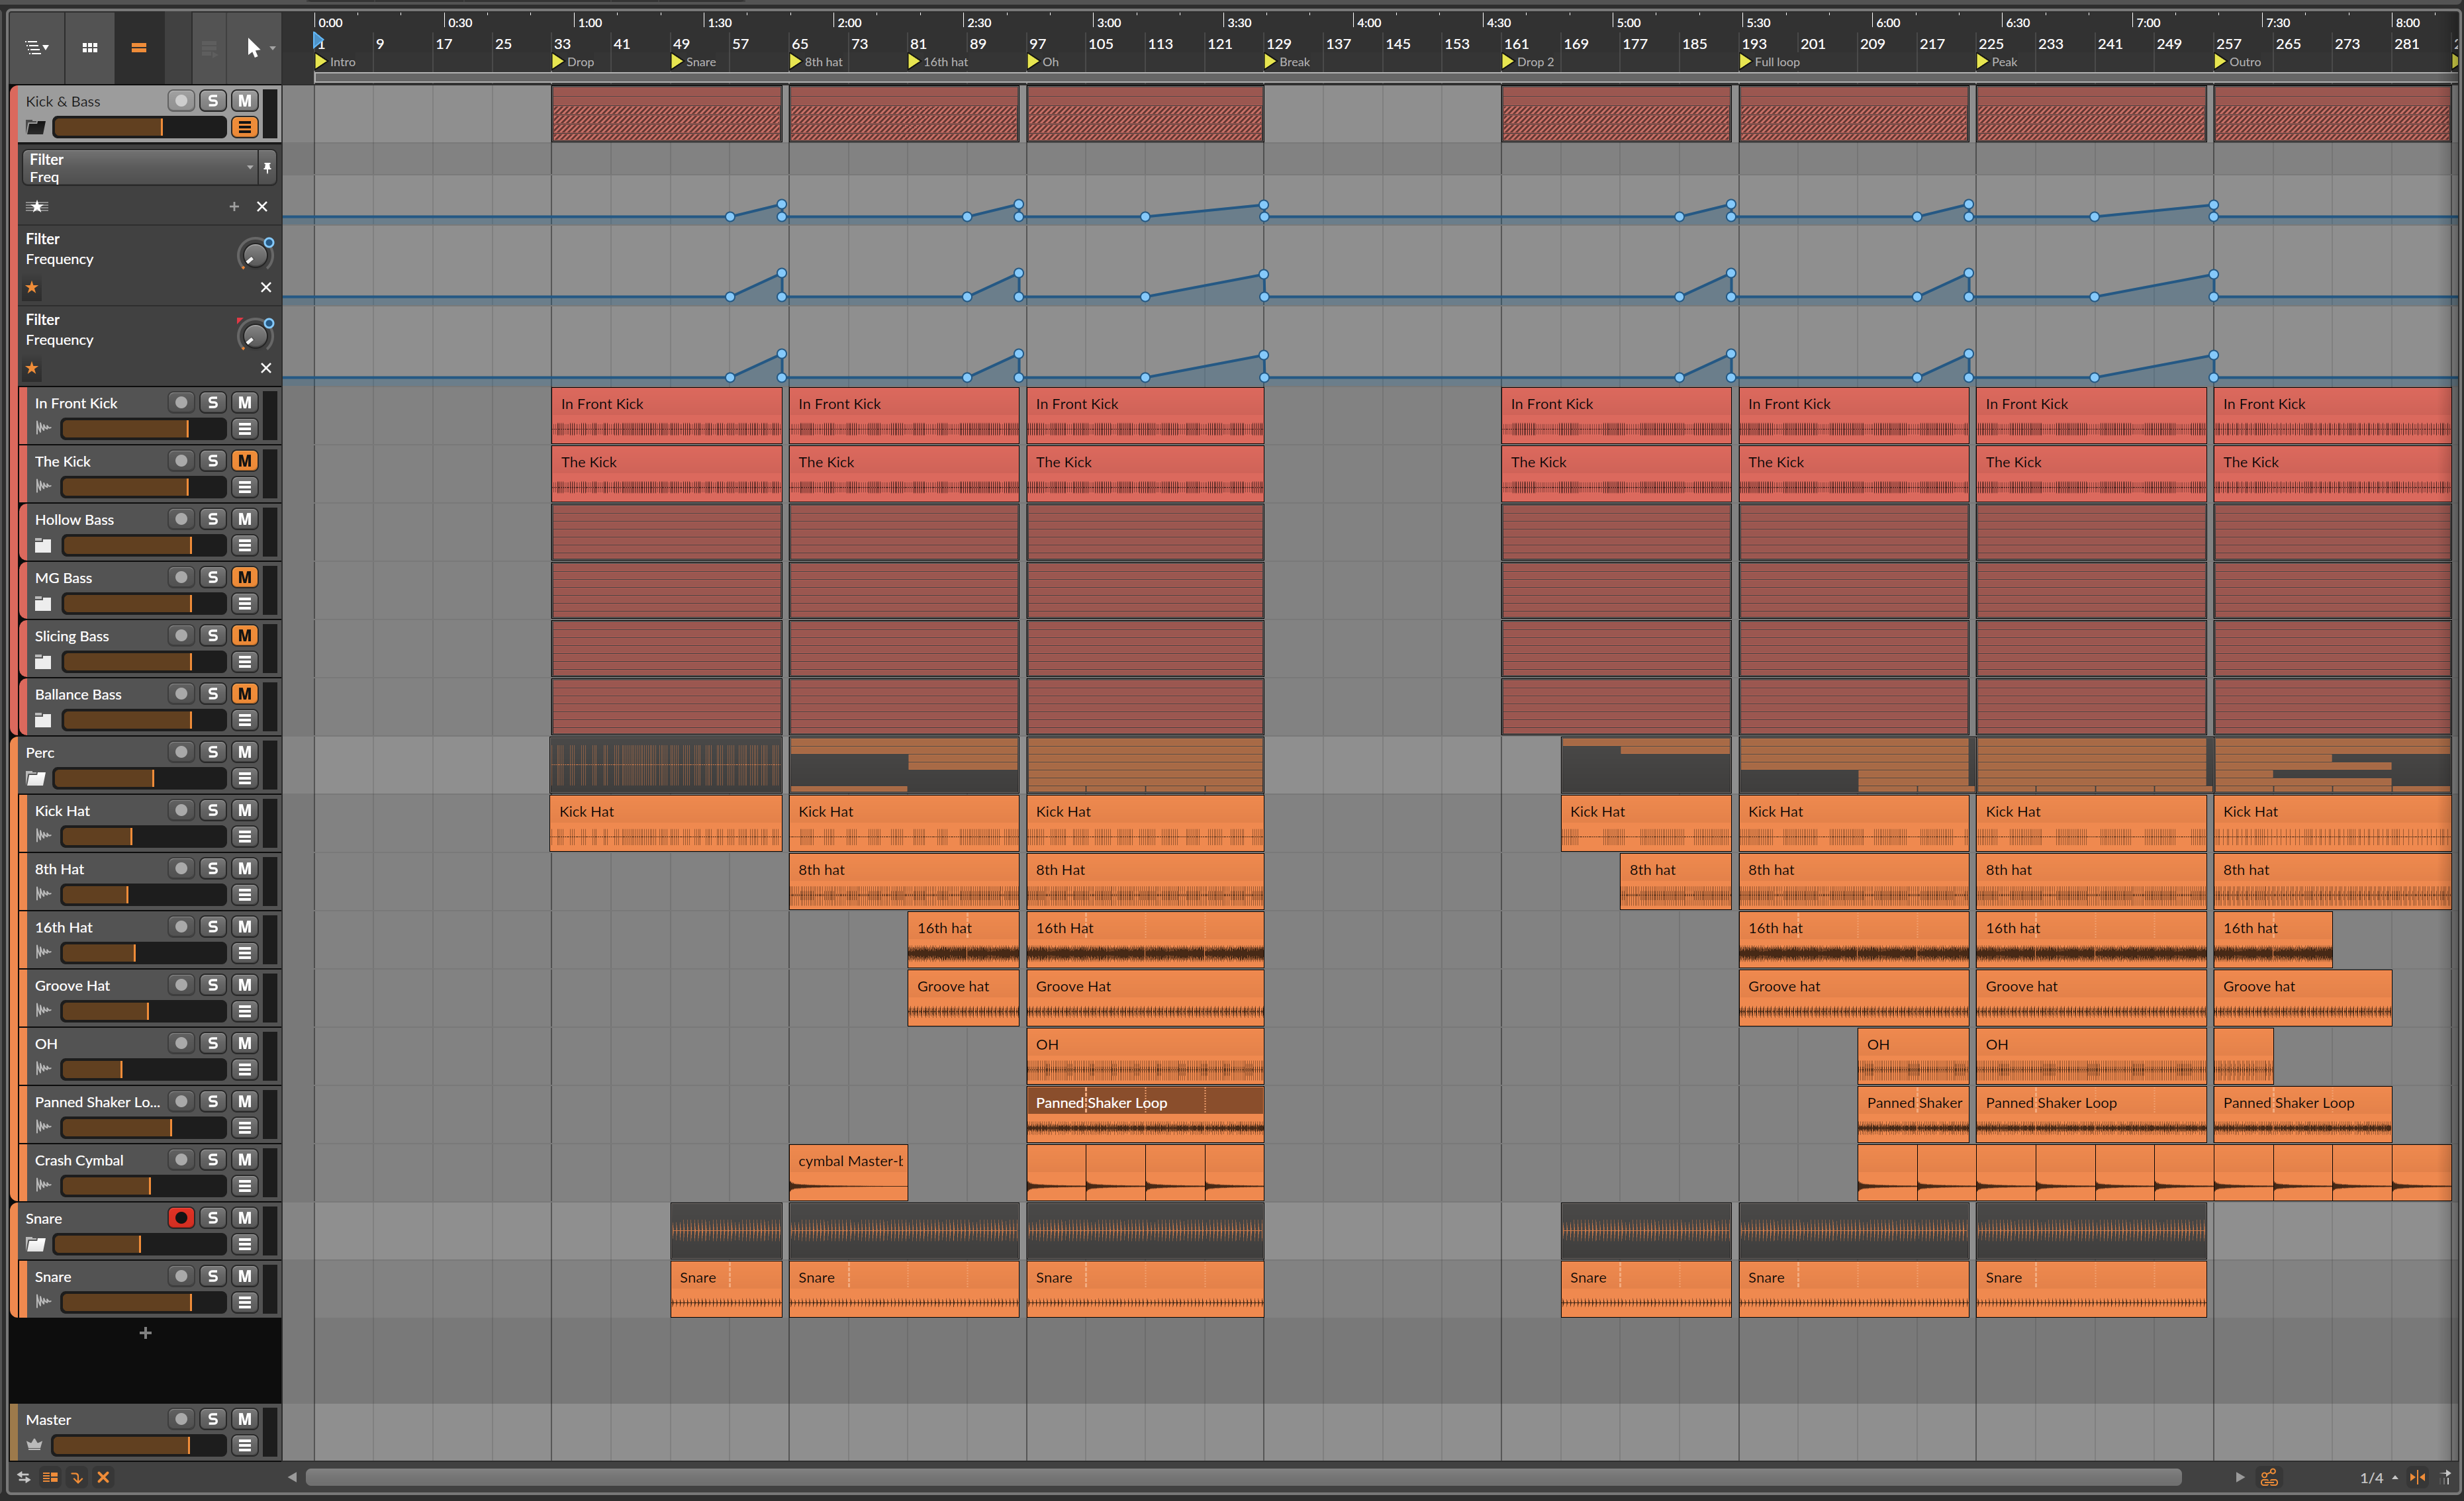
Task: Unmute the MG Bass track
Action: [x=244, y=577]
